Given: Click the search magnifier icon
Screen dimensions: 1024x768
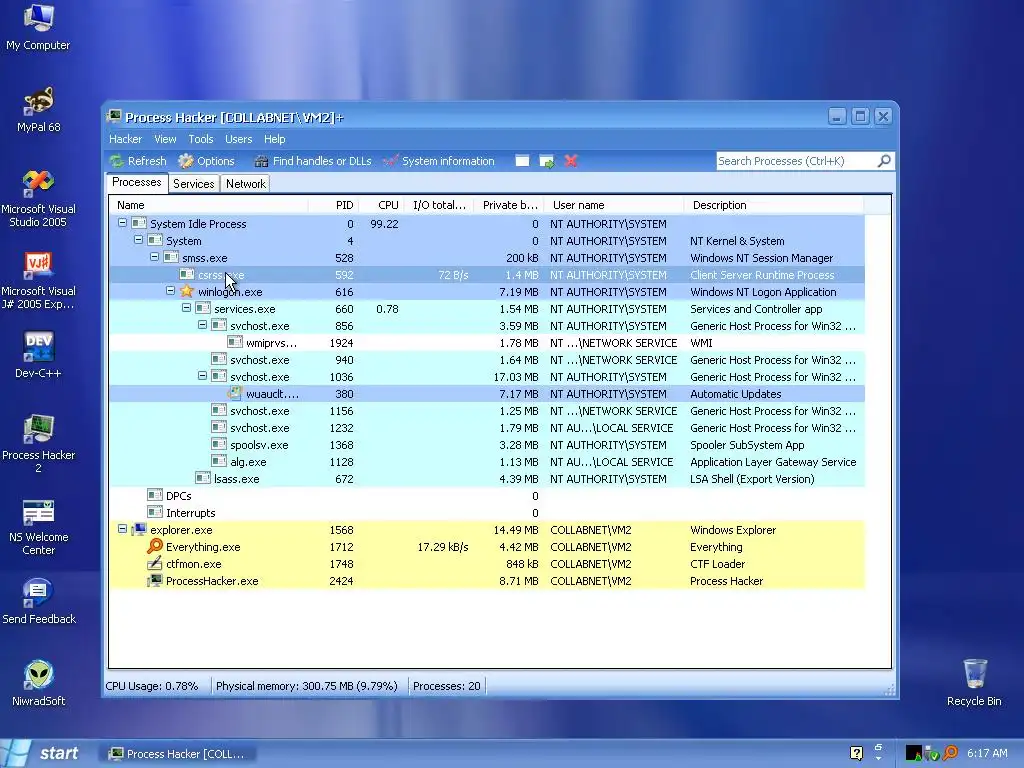Looking at the screenshot, I should 884,161.
